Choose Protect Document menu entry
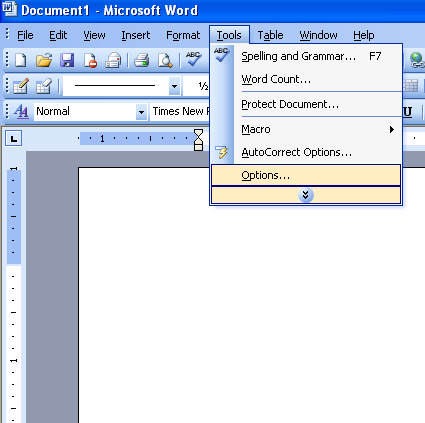The image size is (425, 423). click(306, 104)
